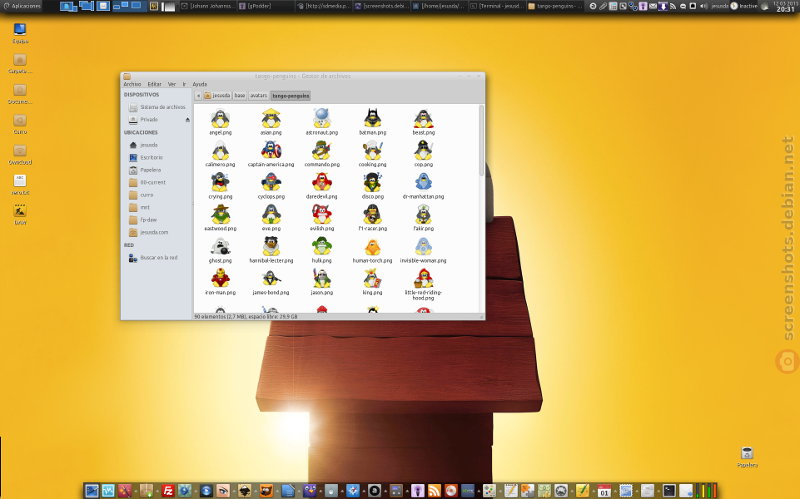
Task: Select calimero.png penguin file
Action: tap(220, 155)
